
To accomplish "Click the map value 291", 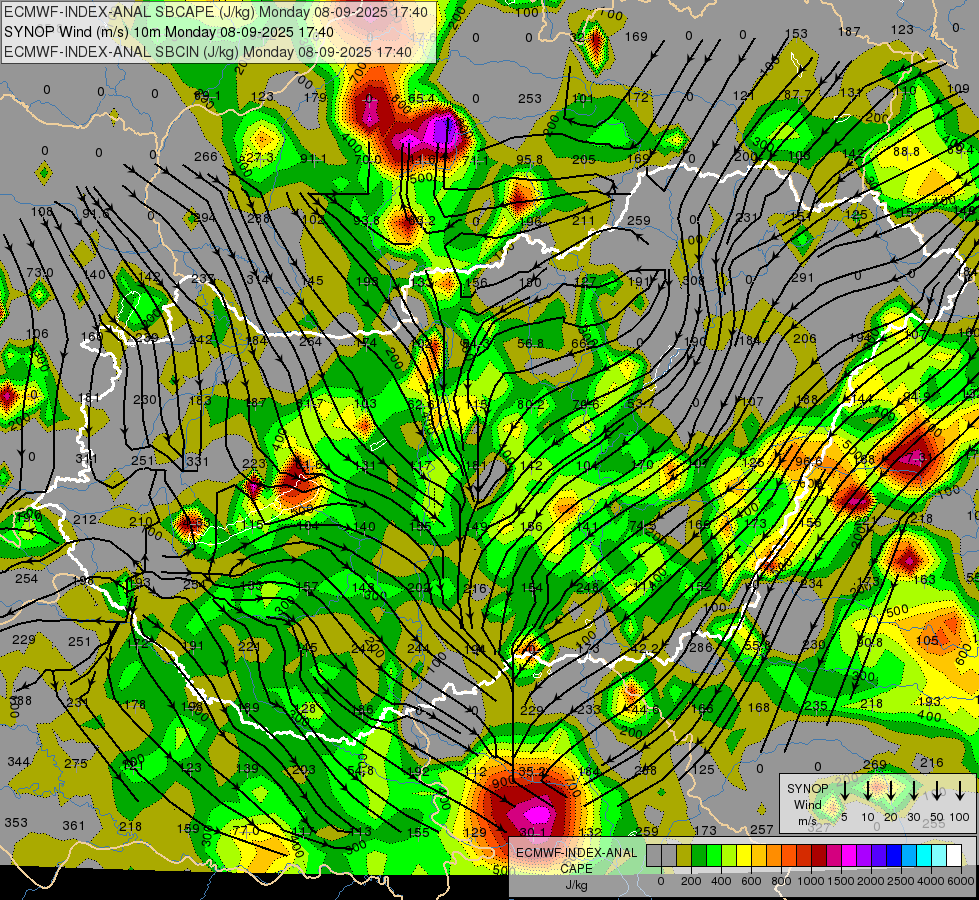I will (802, 277).
